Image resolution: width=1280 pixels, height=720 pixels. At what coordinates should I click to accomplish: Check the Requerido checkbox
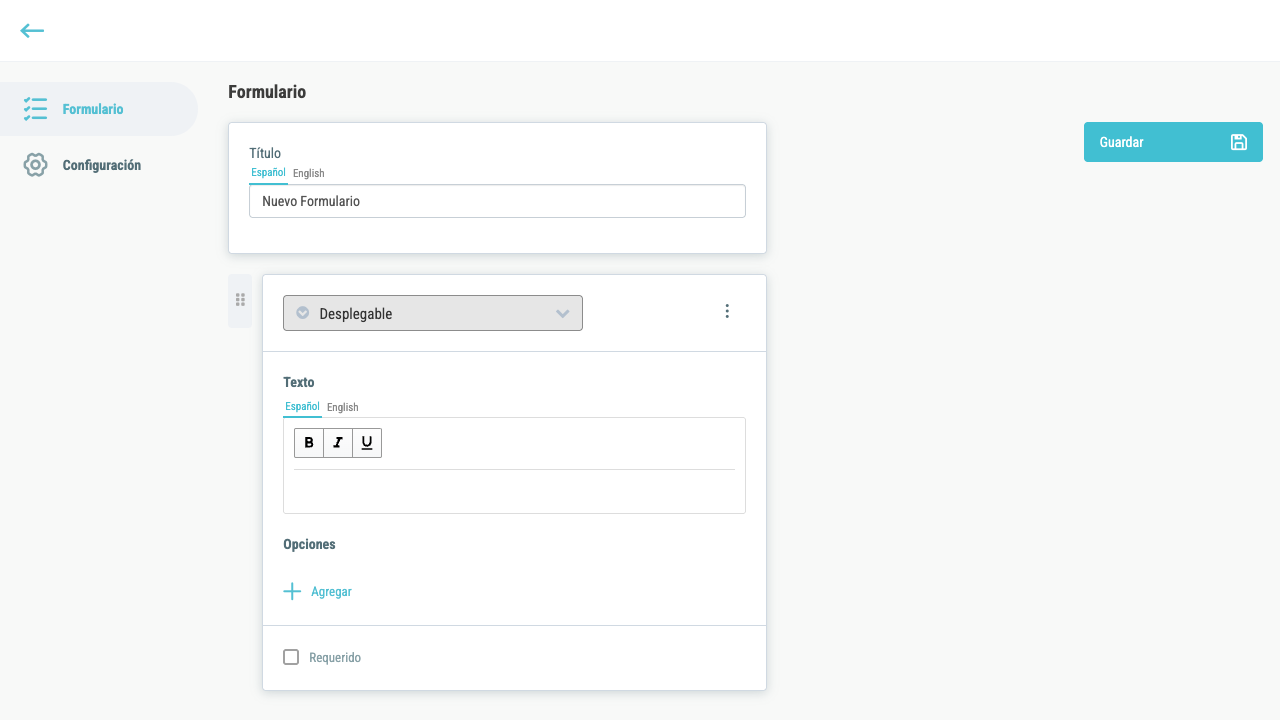point(291,657)
